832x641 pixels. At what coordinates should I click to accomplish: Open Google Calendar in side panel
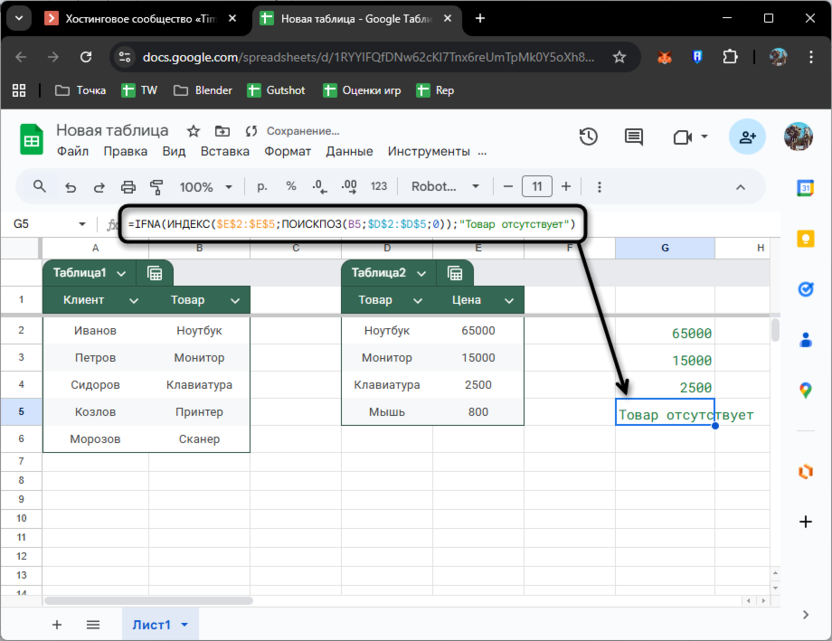coord(806,188)
